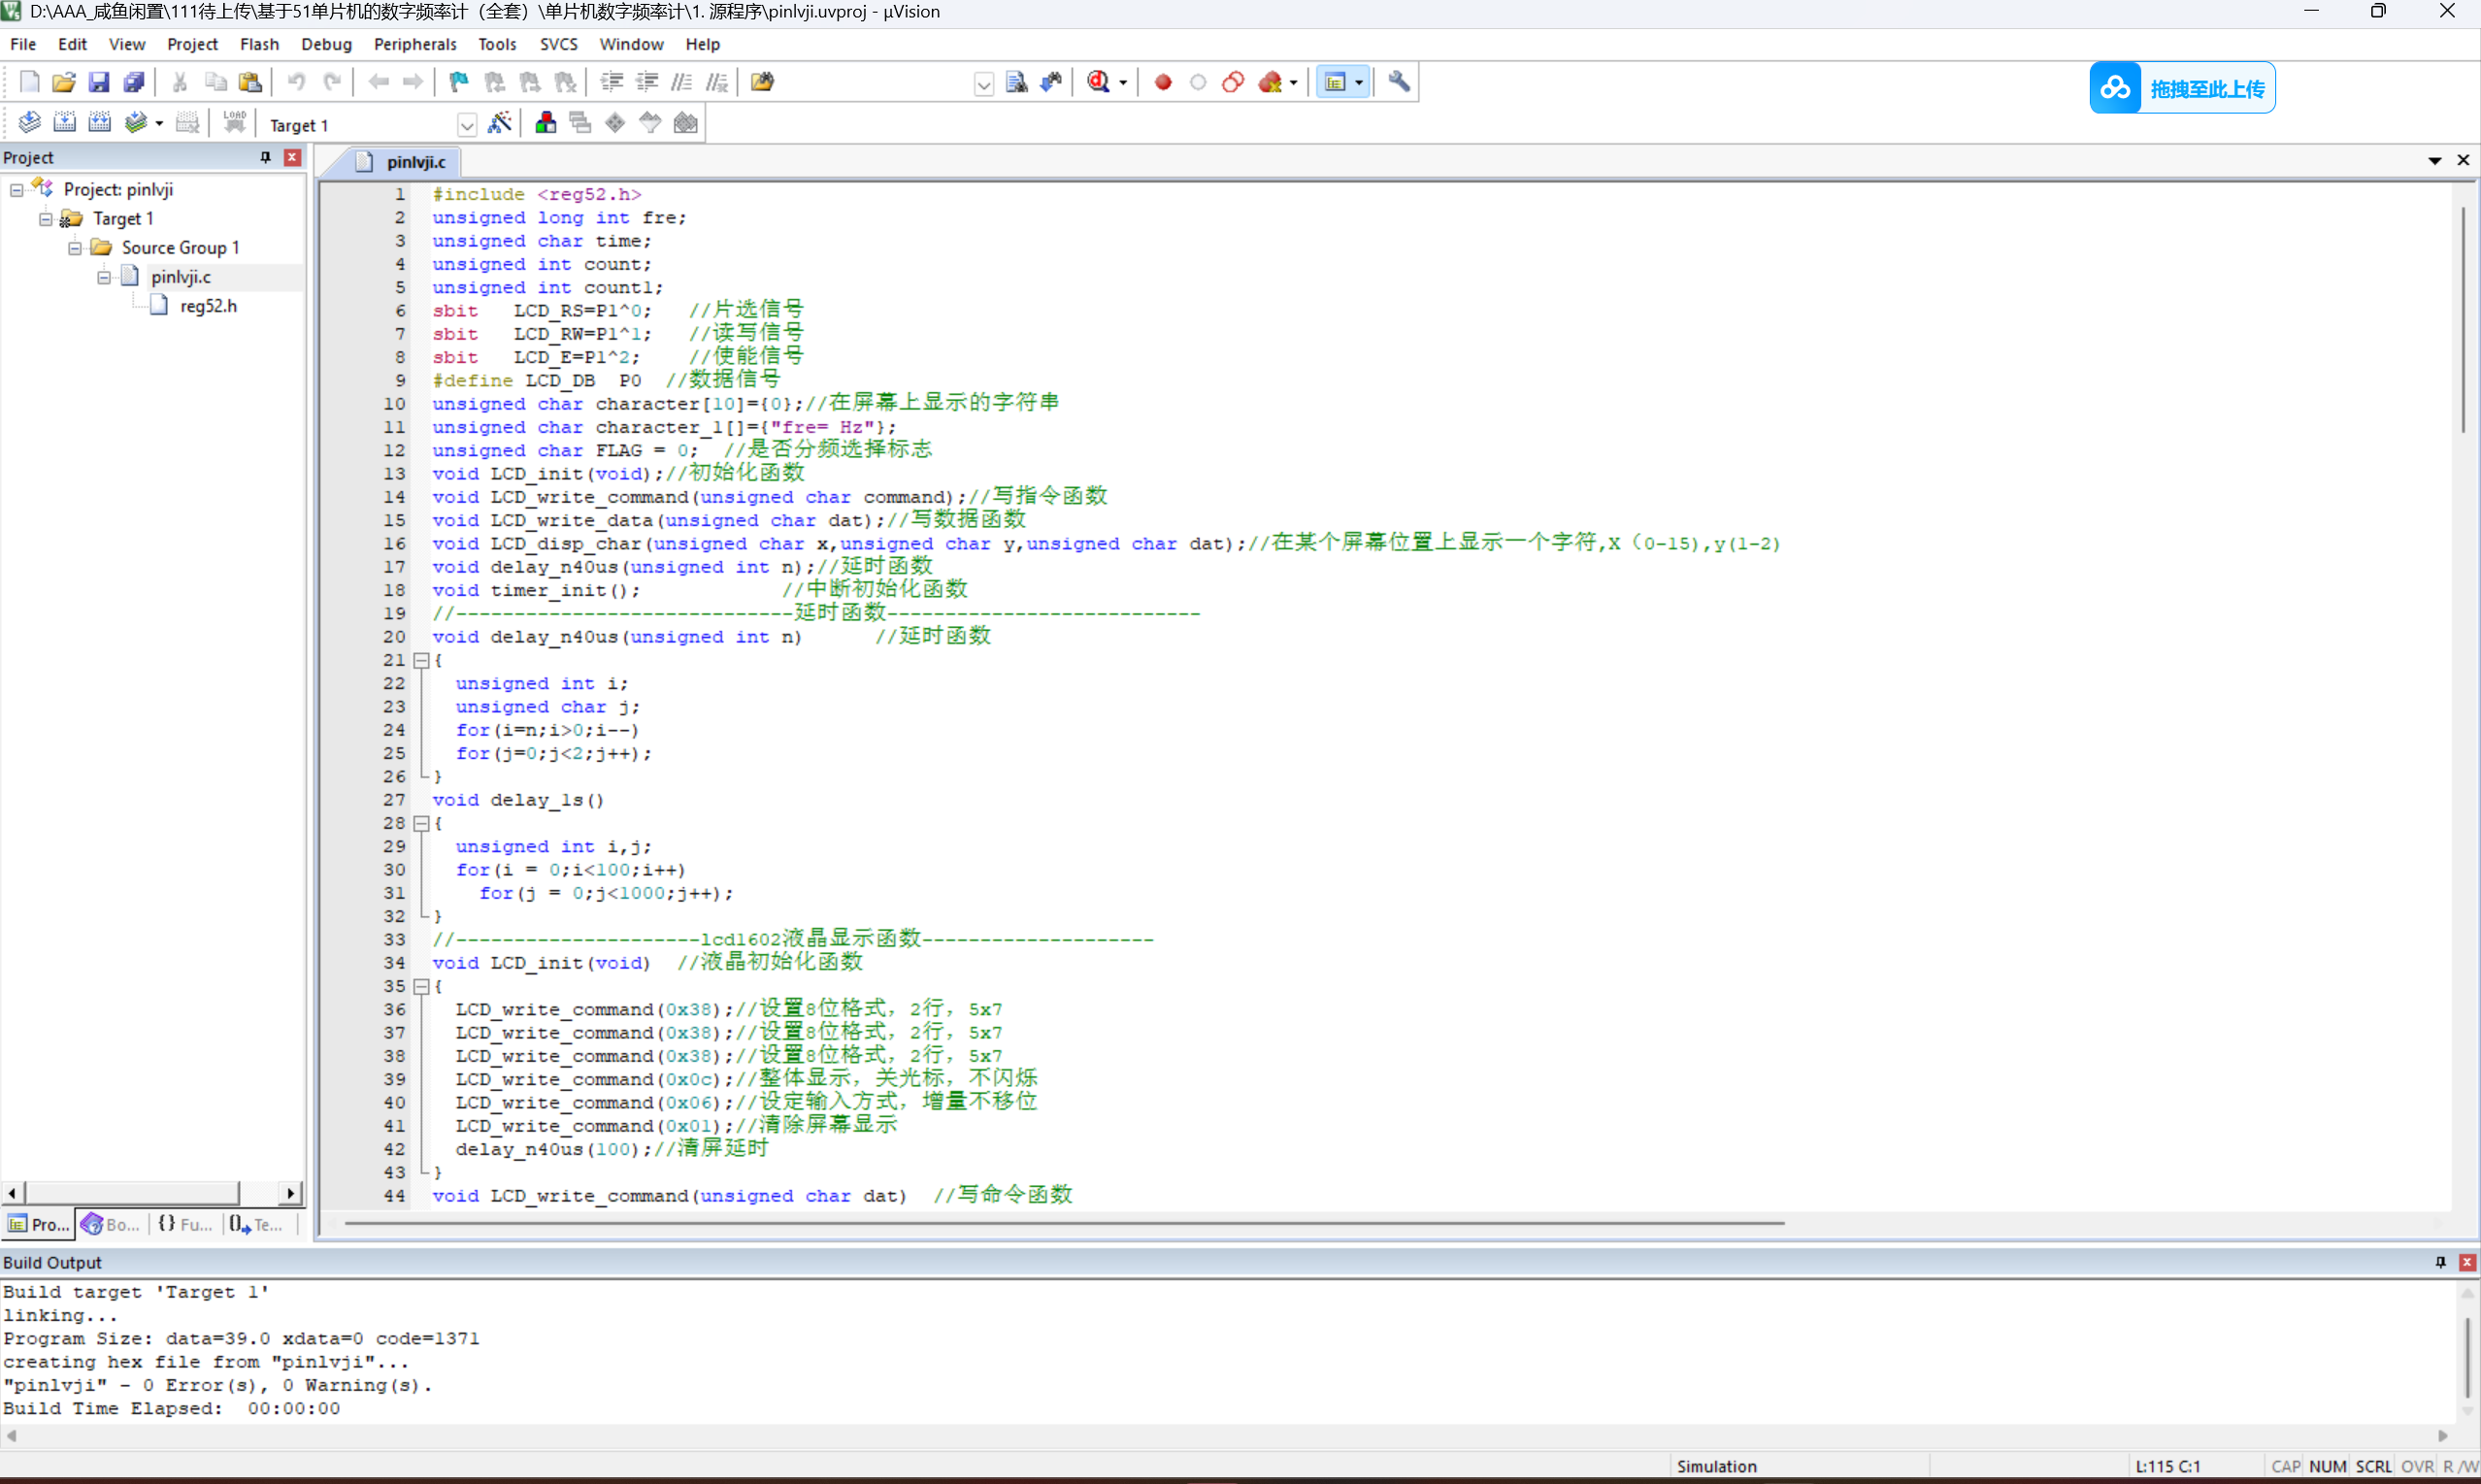Click the editor vertical scrollbar thumb
Image resolution: width=2481 pixels, height=1484 pixels.
coord(2463,320)
